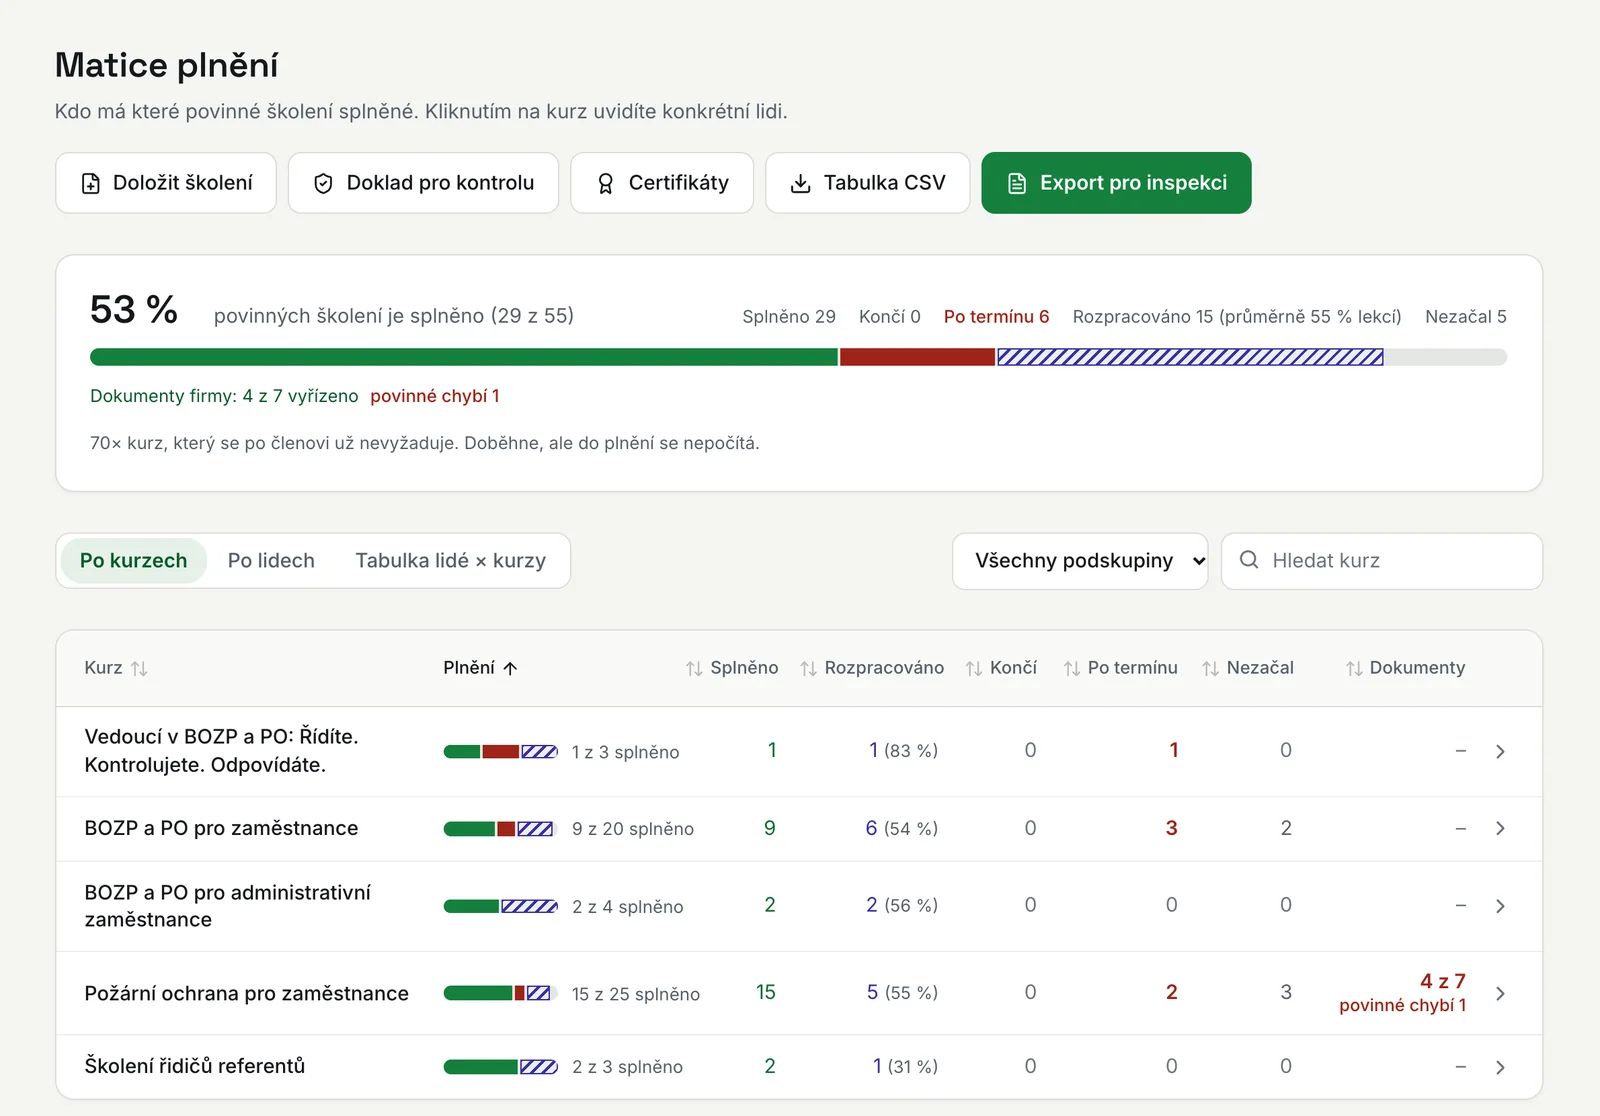1600x1116 pixels.
Task: Focus the Hledat kurz search field
Action: 1382,561
